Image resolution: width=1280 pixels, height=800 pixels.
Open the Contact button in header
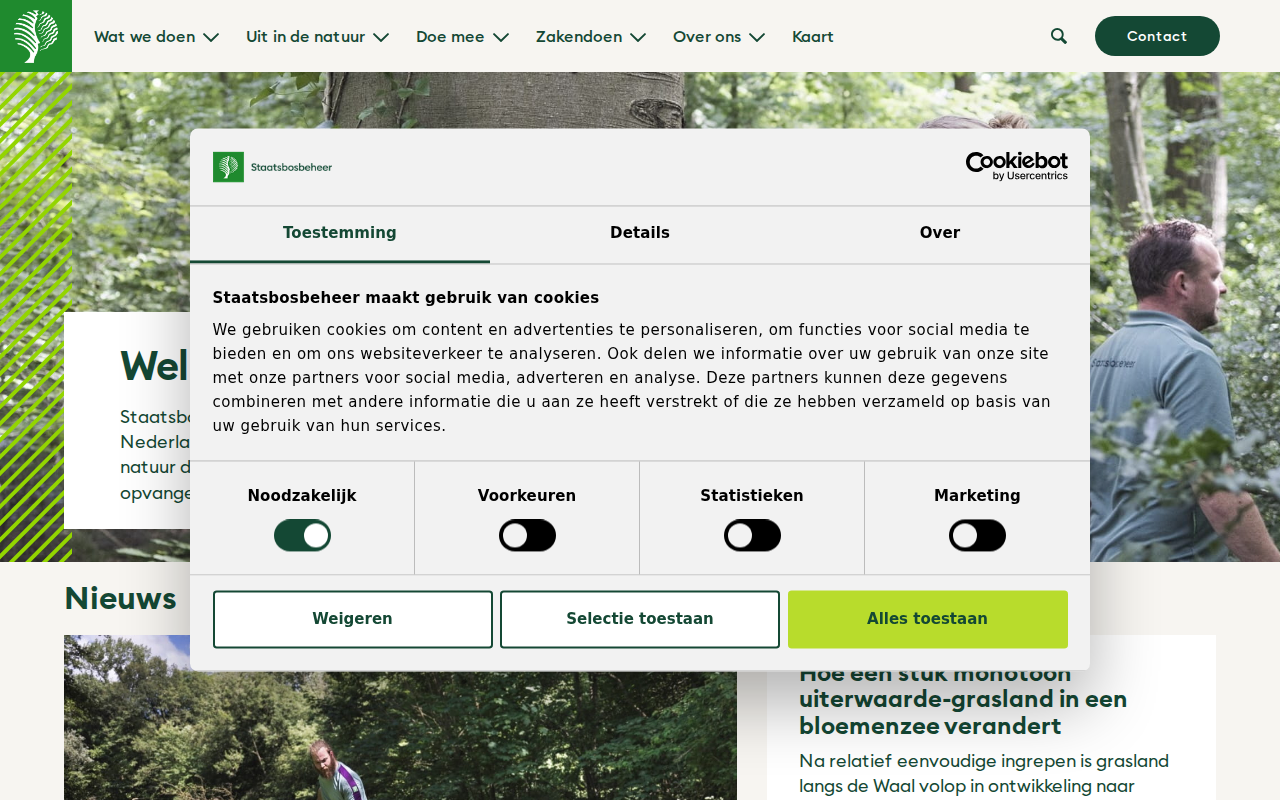point(1157,36)
